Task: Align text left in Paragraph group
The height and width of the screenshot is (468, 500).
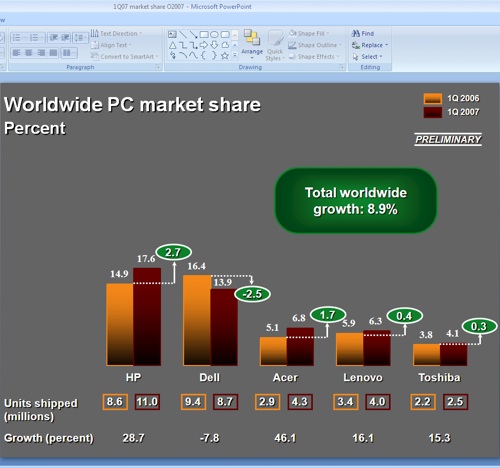Action: coord(16,53)
